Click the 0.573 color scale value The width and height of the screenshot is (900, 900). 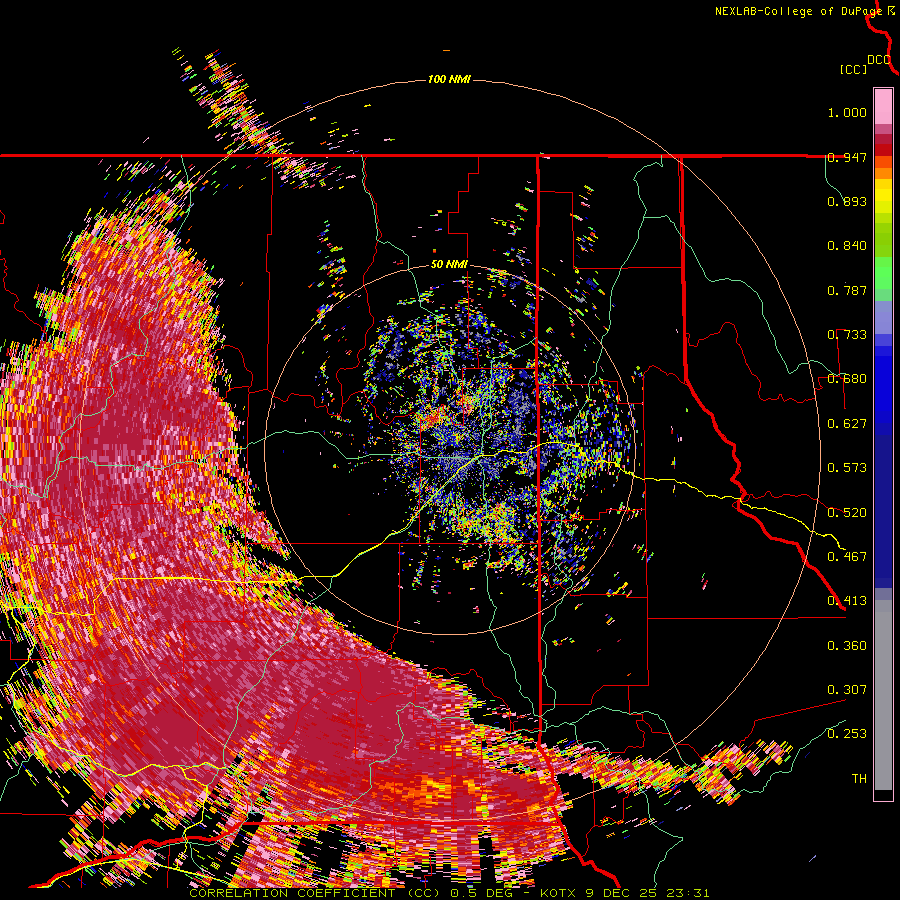pyautogui.click(x=847, y=468)
